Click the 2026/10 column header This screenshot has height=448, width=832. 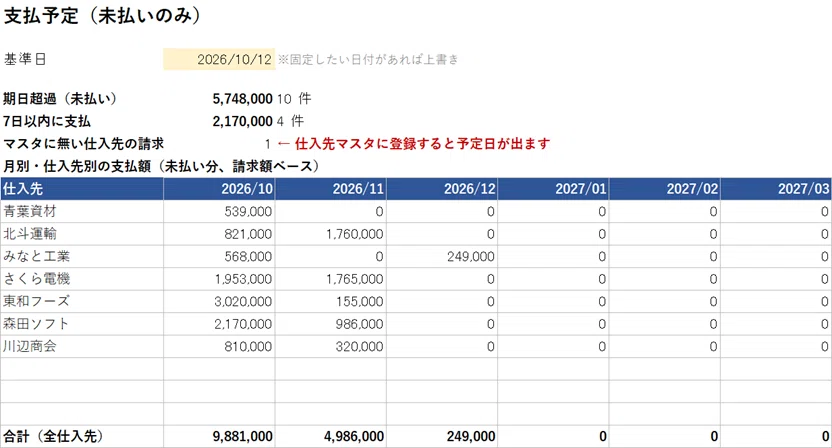coord(219,189)
